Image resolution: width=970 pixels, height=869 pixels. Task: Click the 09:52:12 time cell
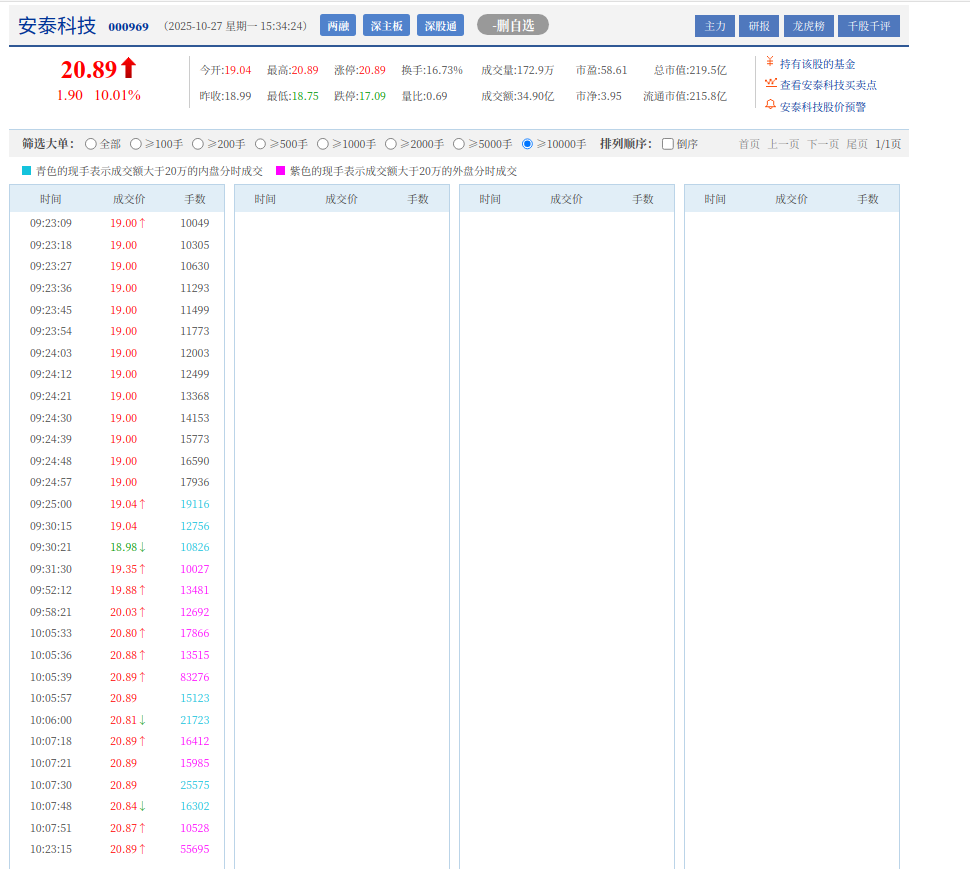click(51, 590)
